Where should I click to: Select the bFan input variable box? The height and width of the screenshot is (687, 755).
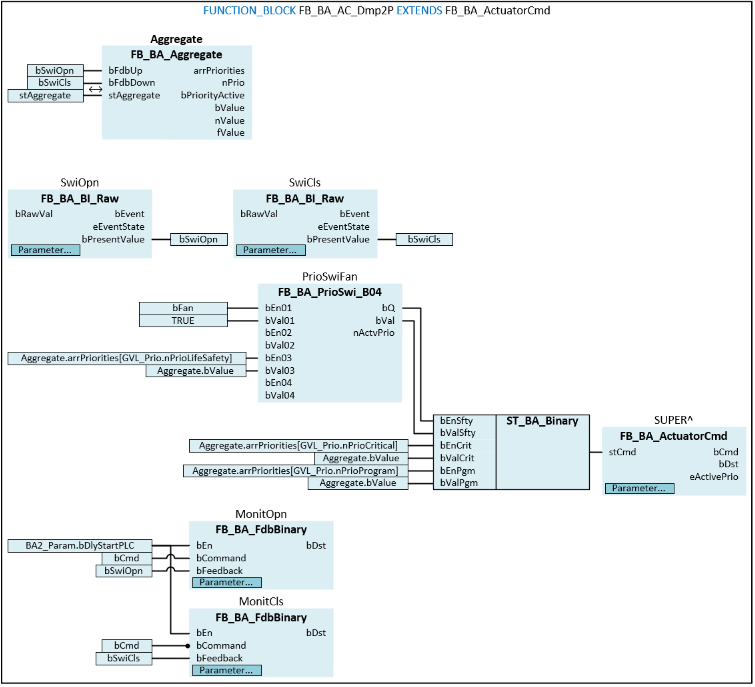[182, 308]
